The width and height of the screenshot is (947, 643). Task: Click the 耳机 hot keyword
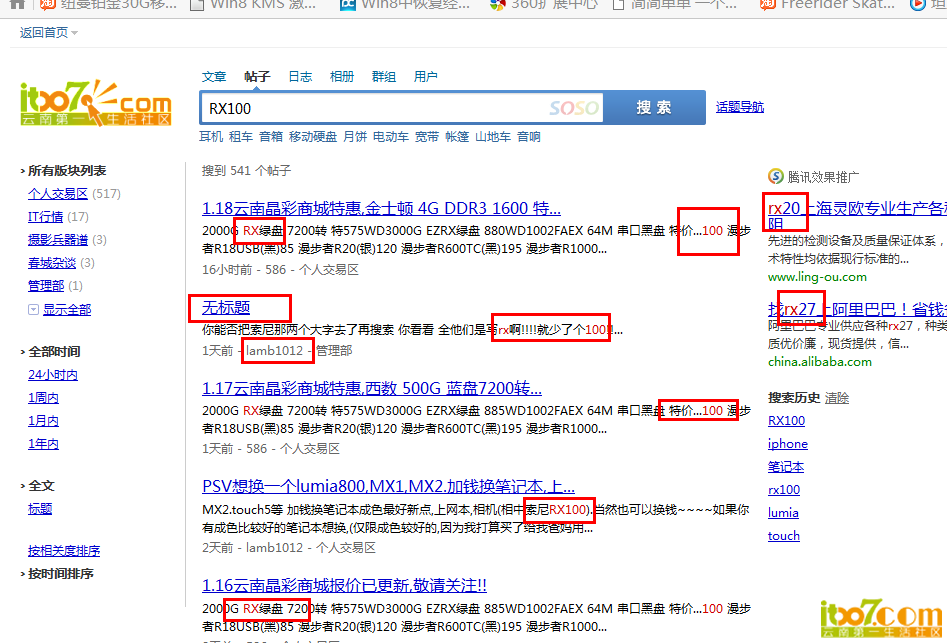[x=211, y=137]
